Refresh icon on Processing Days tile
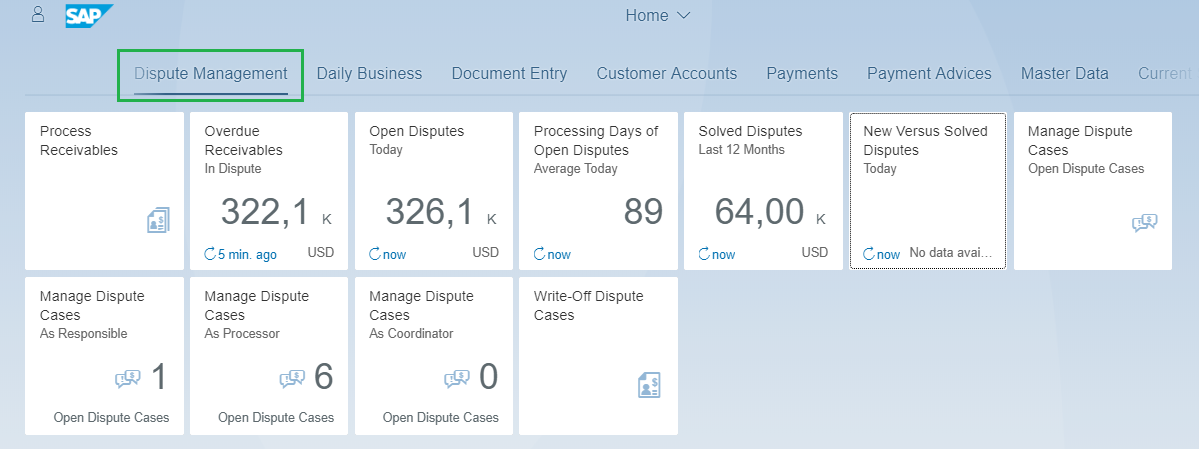The width and height of the screenshot is (1199, 449). pos(539,254)
